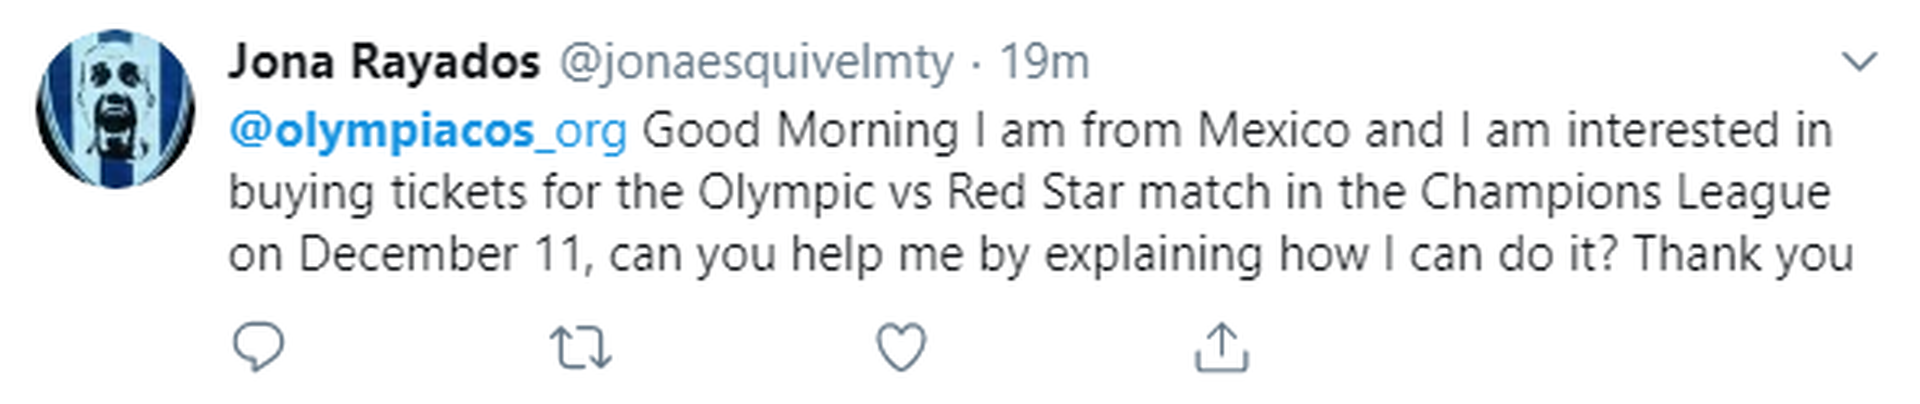Visit the @jonaesquivelmty handle profile

point(755,62)
